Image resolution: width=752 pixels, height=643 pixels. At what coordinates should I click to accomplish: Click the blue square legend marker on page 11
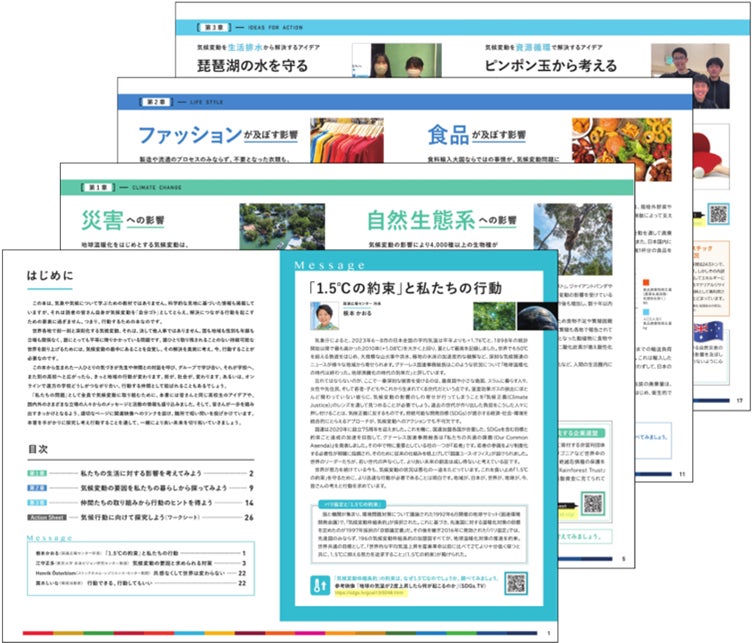pyautogui.click(x=646, y=312)
